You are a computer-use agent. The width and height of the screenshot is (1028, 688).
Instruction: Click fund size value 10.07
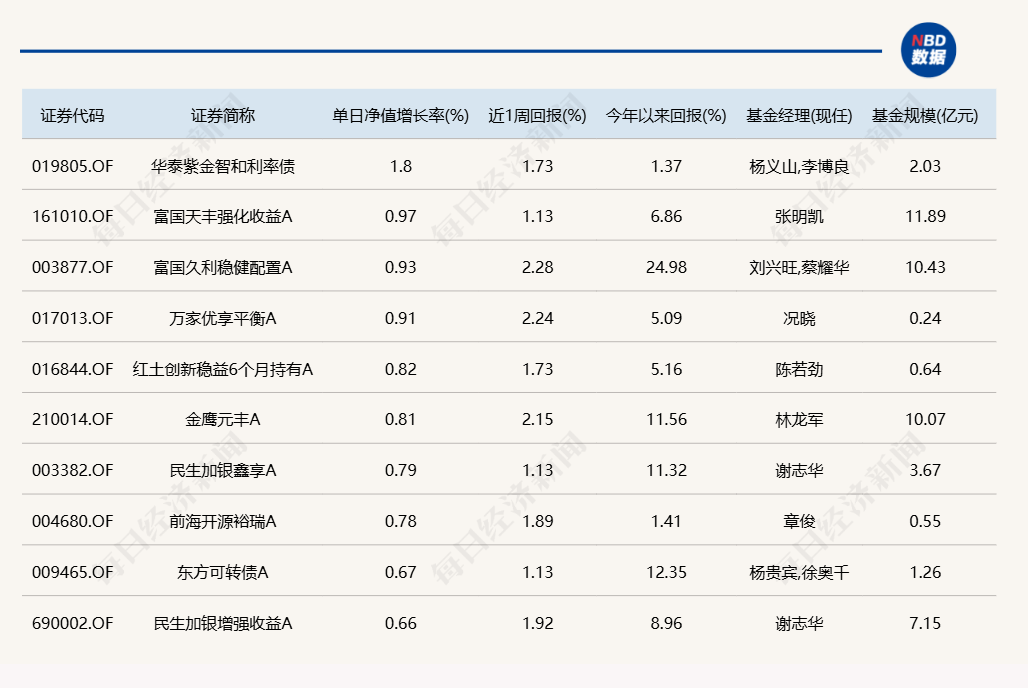pyautogui.click(x=925, y=419)
